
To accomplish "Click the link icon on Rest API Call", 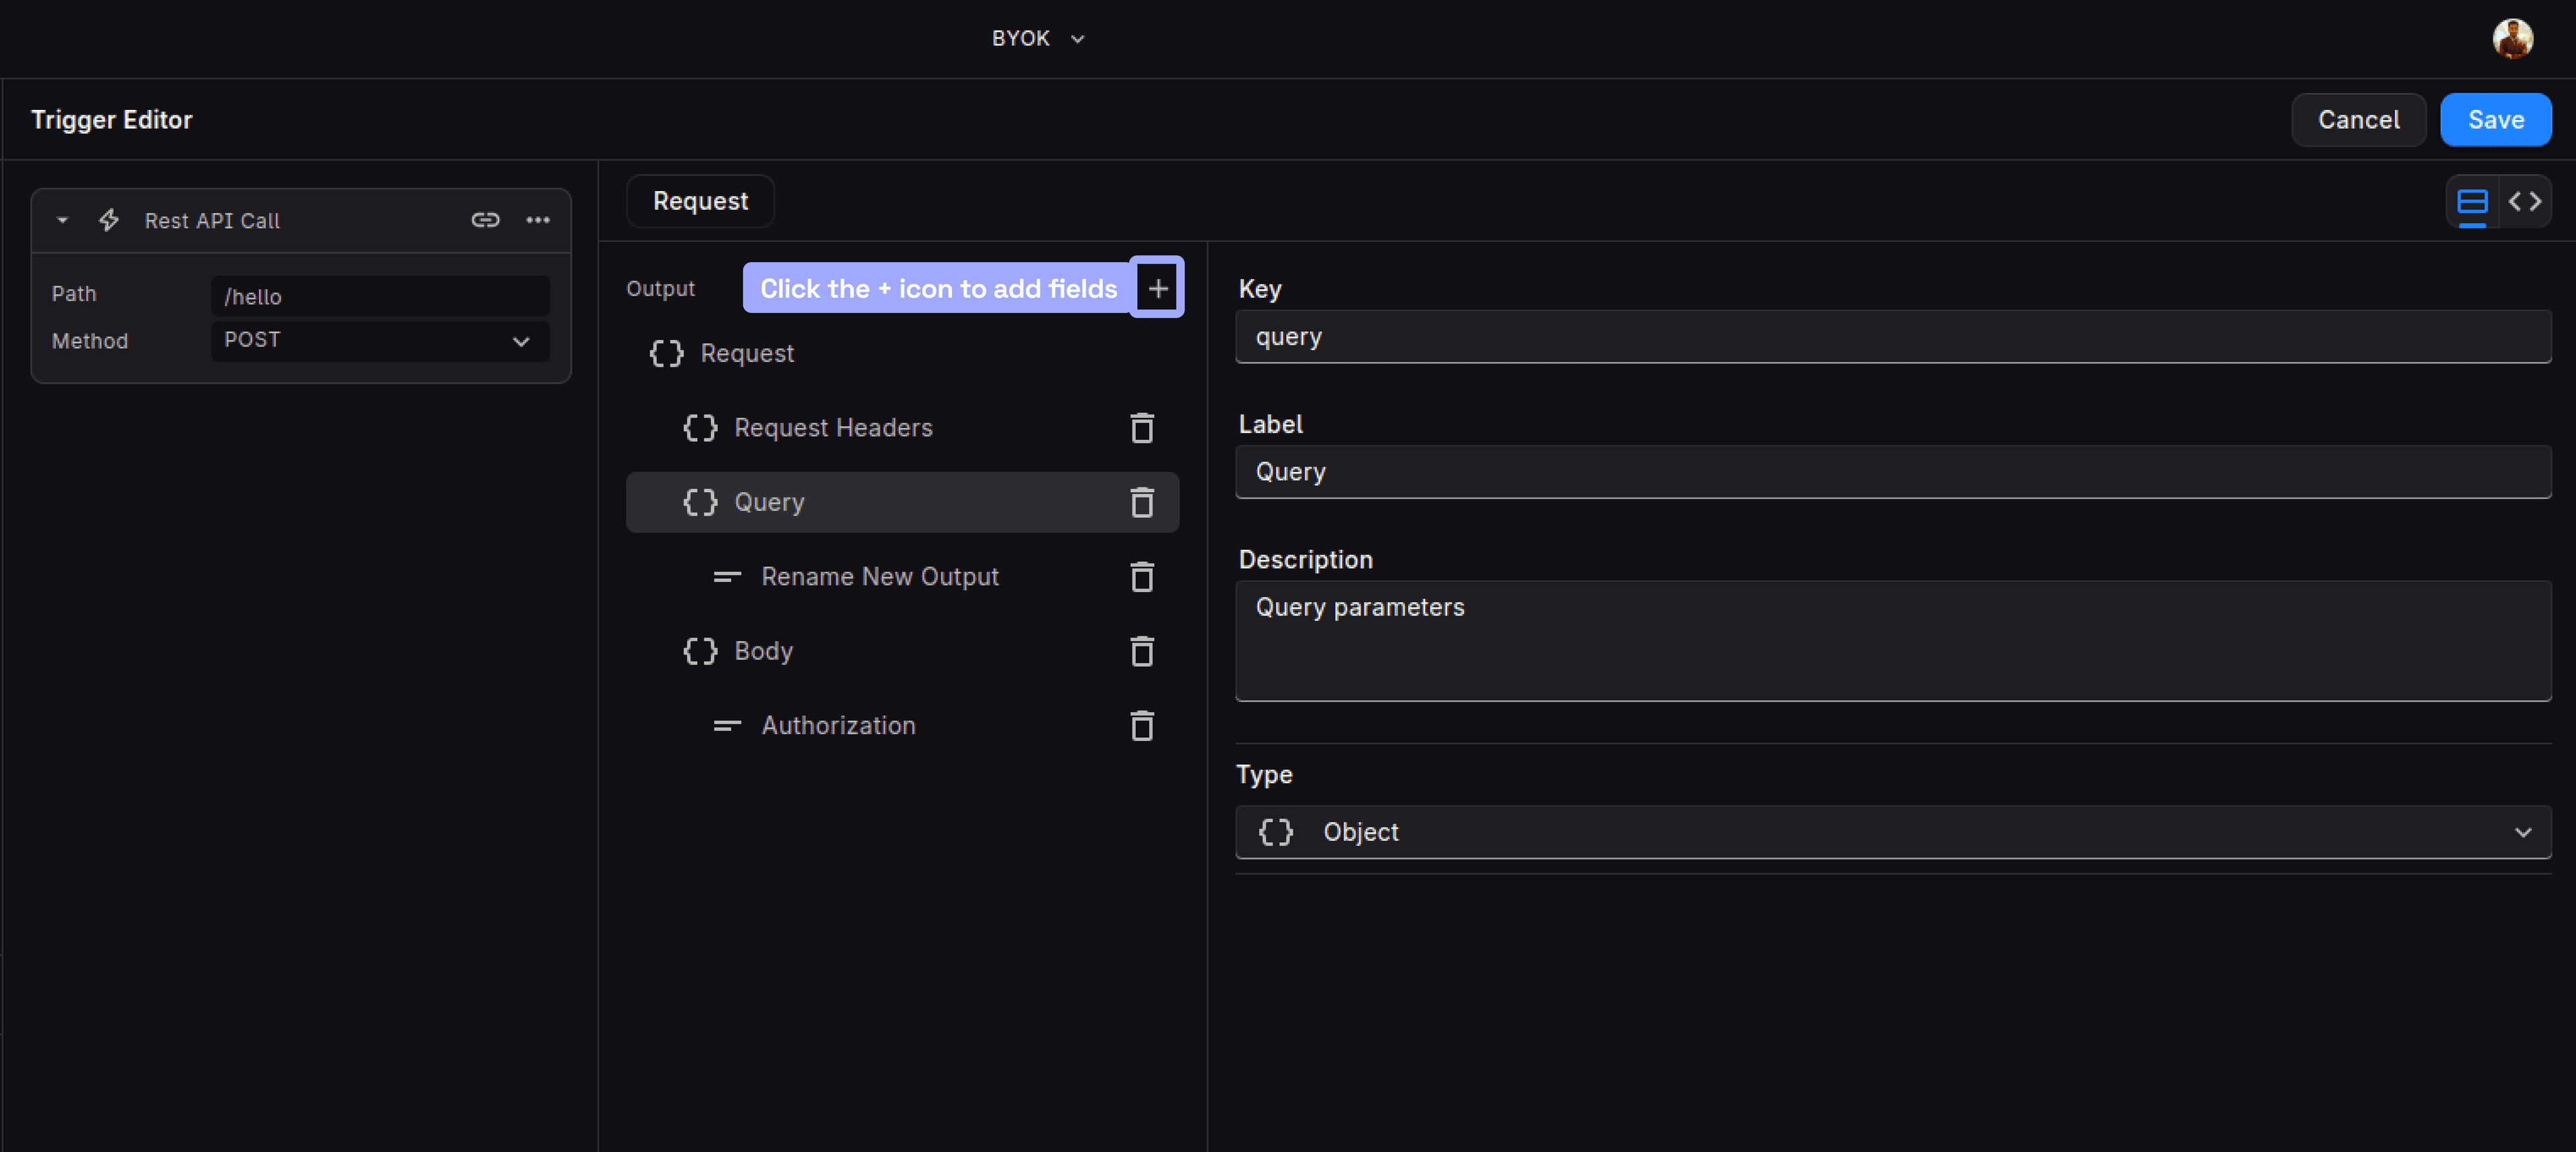I will point(486,220).
